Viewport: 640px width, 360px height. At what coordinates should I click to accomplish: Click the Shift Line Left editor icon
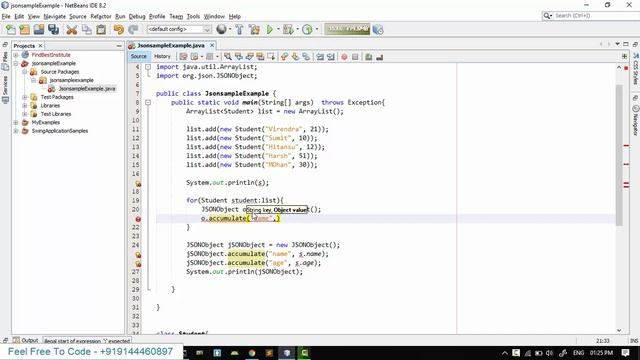[320, 57]
